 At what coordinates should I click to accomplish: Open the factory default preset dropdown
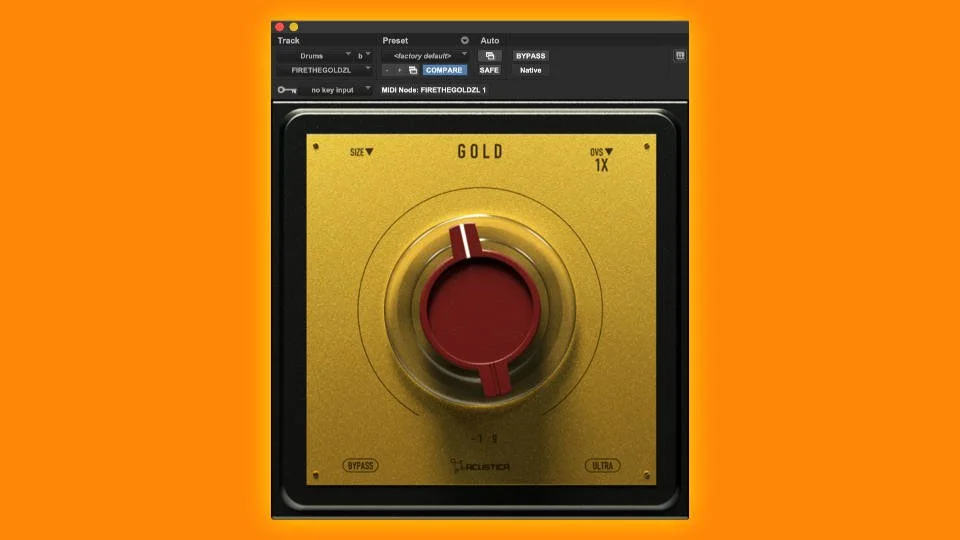pyautogui.click(x=425, y=56)
